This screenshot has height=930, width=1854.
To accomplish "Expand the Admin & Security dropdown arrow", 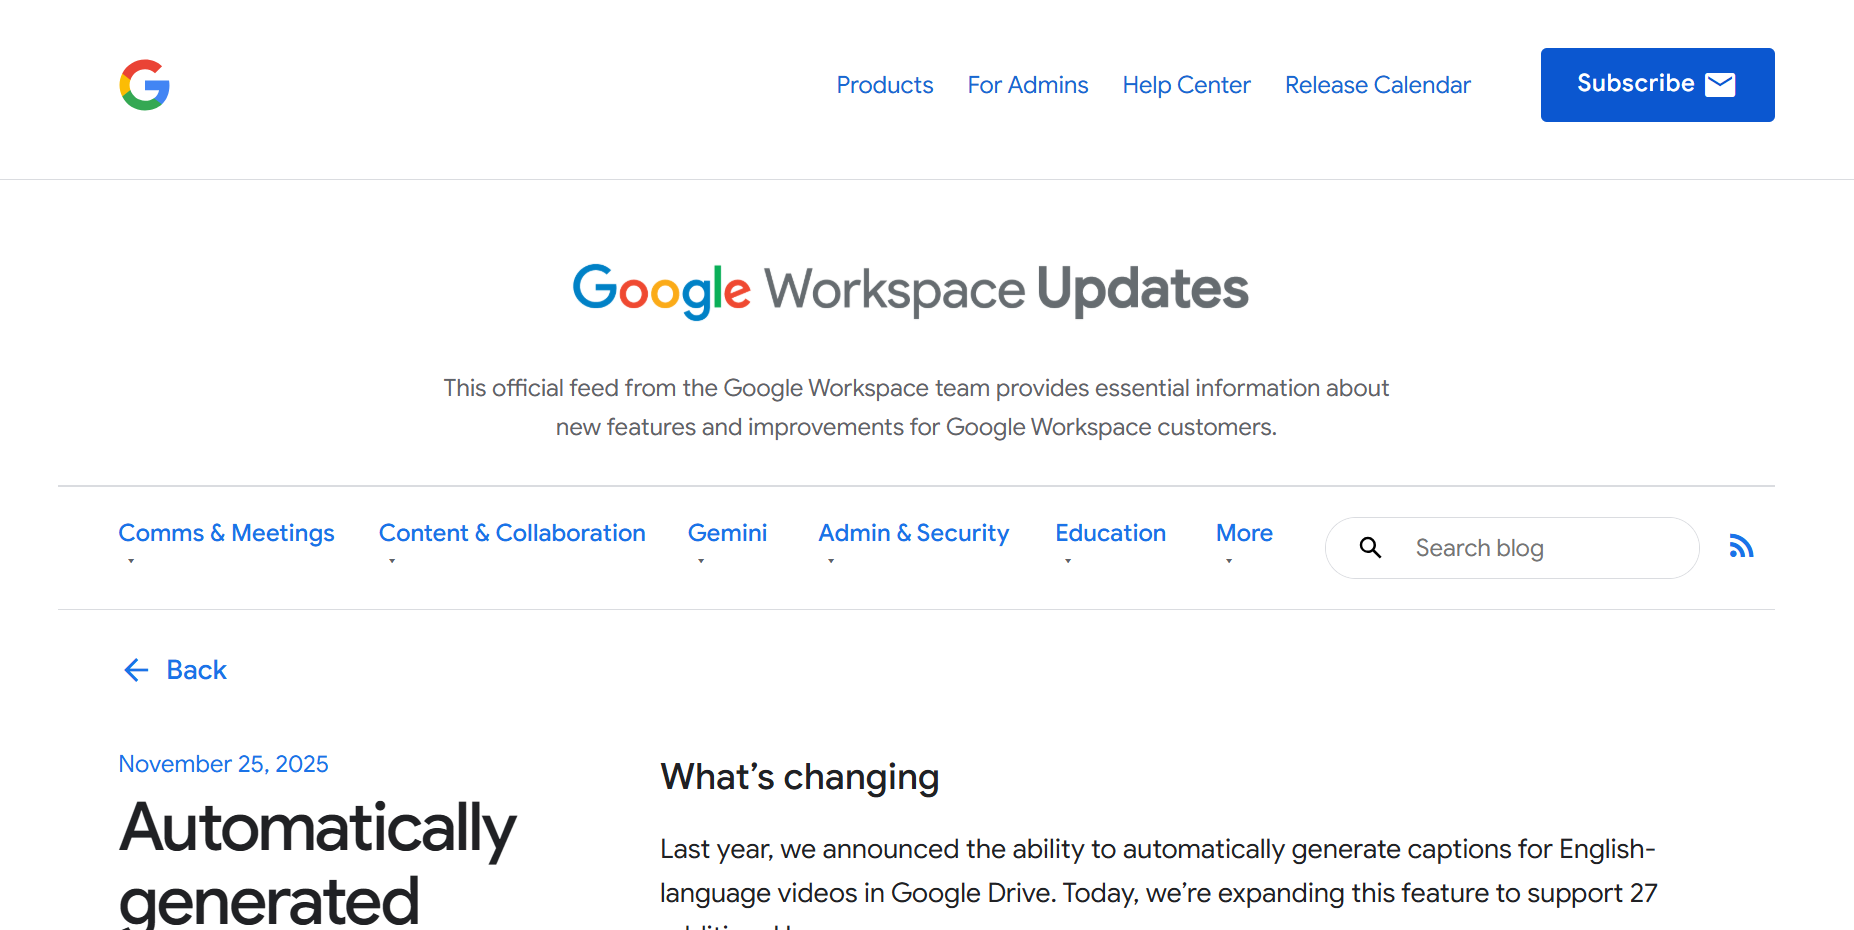I will (x=831, y=561).
